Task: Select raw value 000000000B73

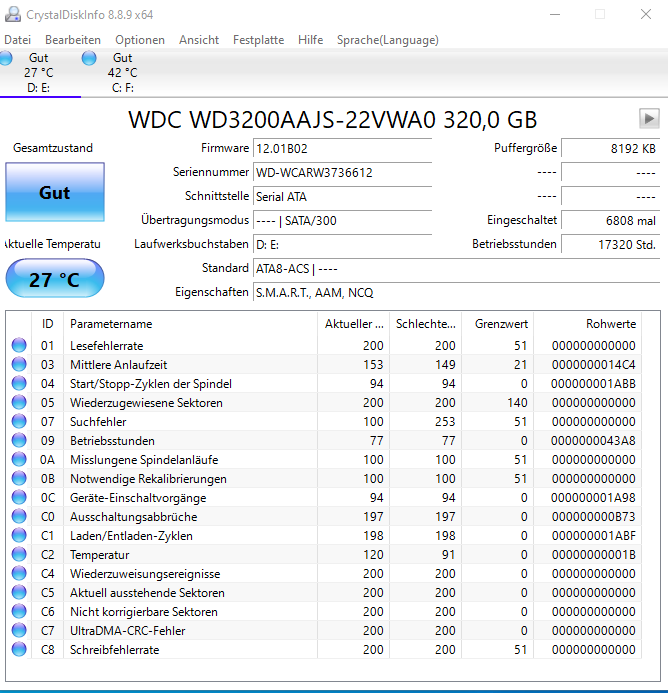Action: 593,517
